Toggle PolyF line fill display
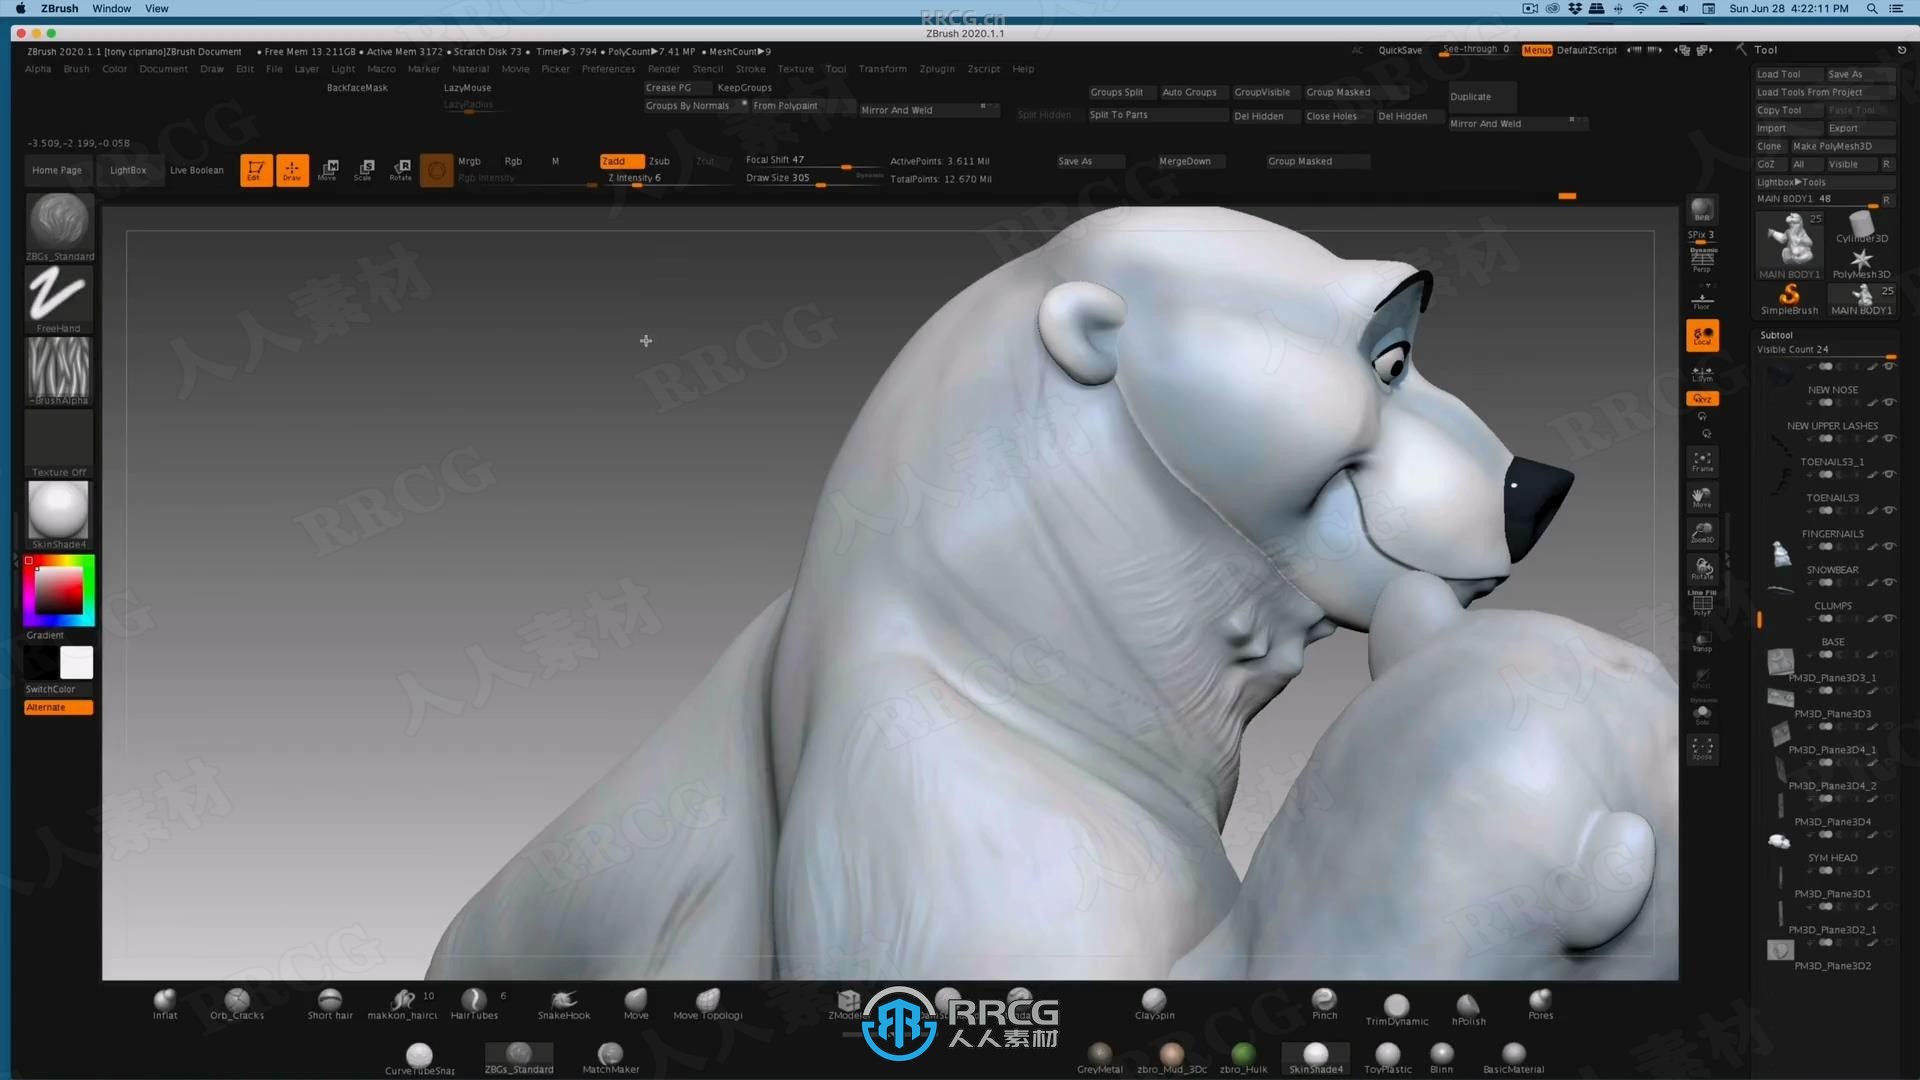The width and height of the screenshot is (1920, 1080). coord(1702,603)
